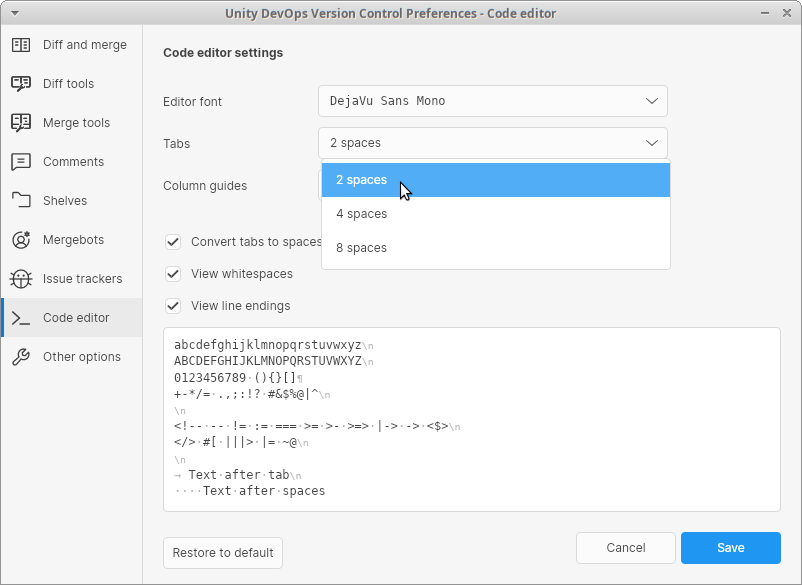Go to the Comments preferences page
Screen dimensions: 802x585
click(72, 161)
